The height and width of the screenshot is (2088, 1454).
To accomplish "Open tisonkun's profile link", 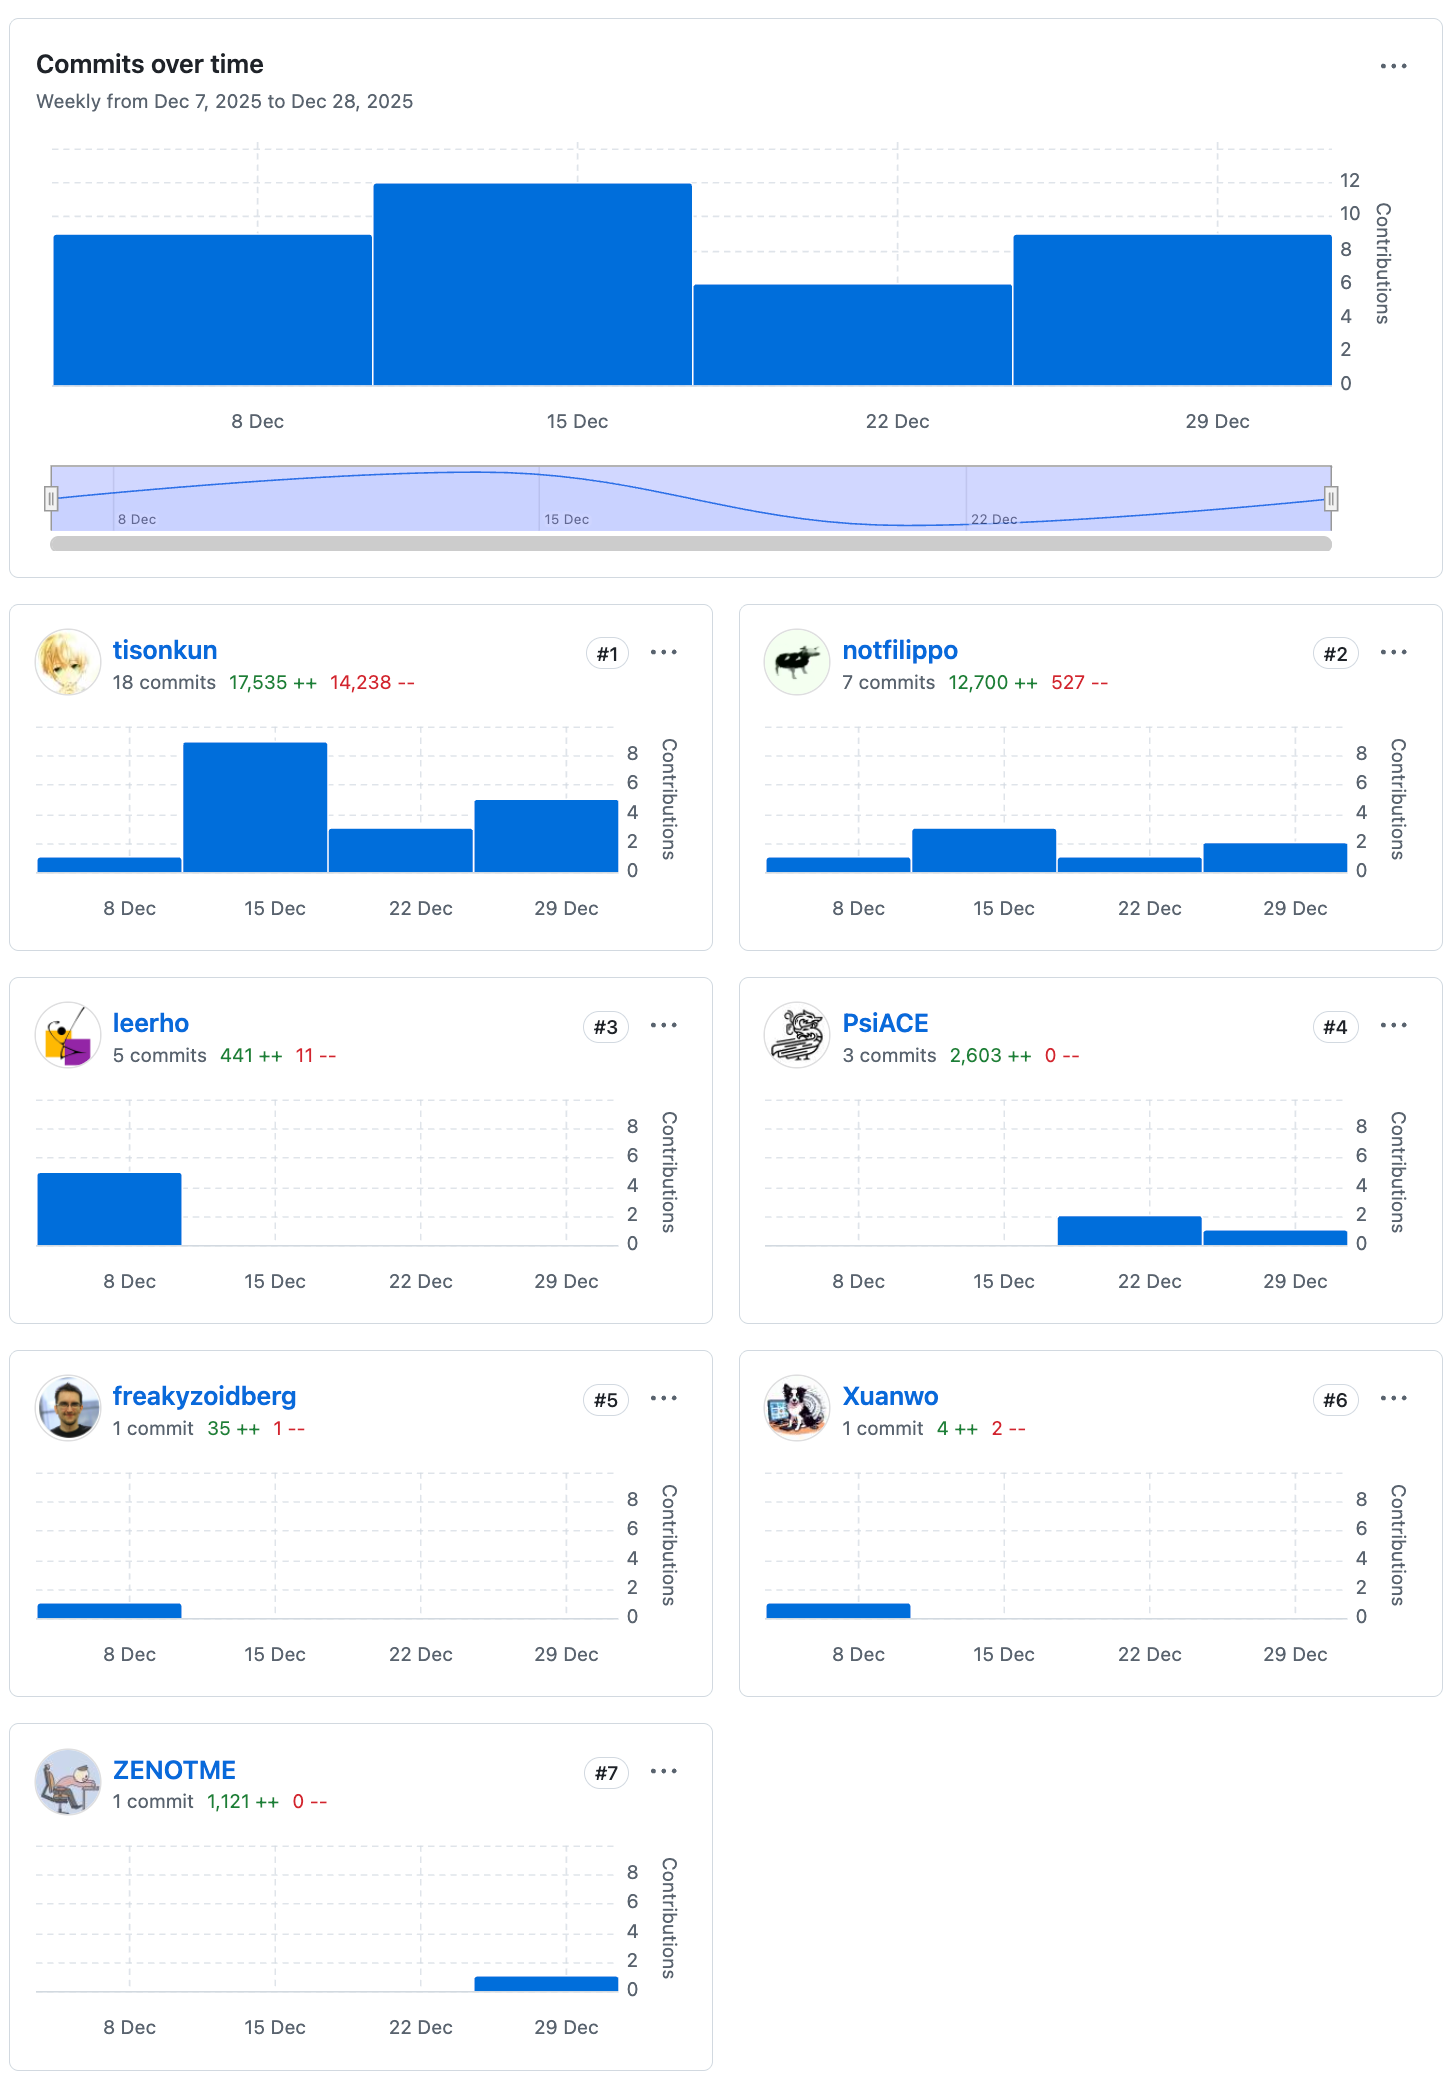I will tap(165, 650).
